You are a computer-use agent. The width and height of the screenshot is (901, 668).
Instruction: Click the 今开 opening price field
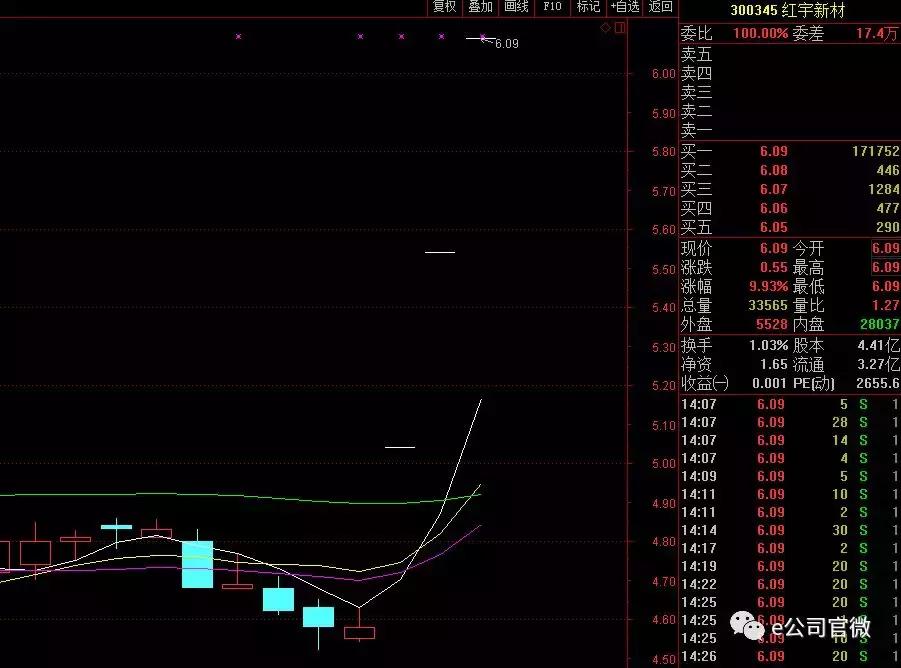[x=885, y=248]
